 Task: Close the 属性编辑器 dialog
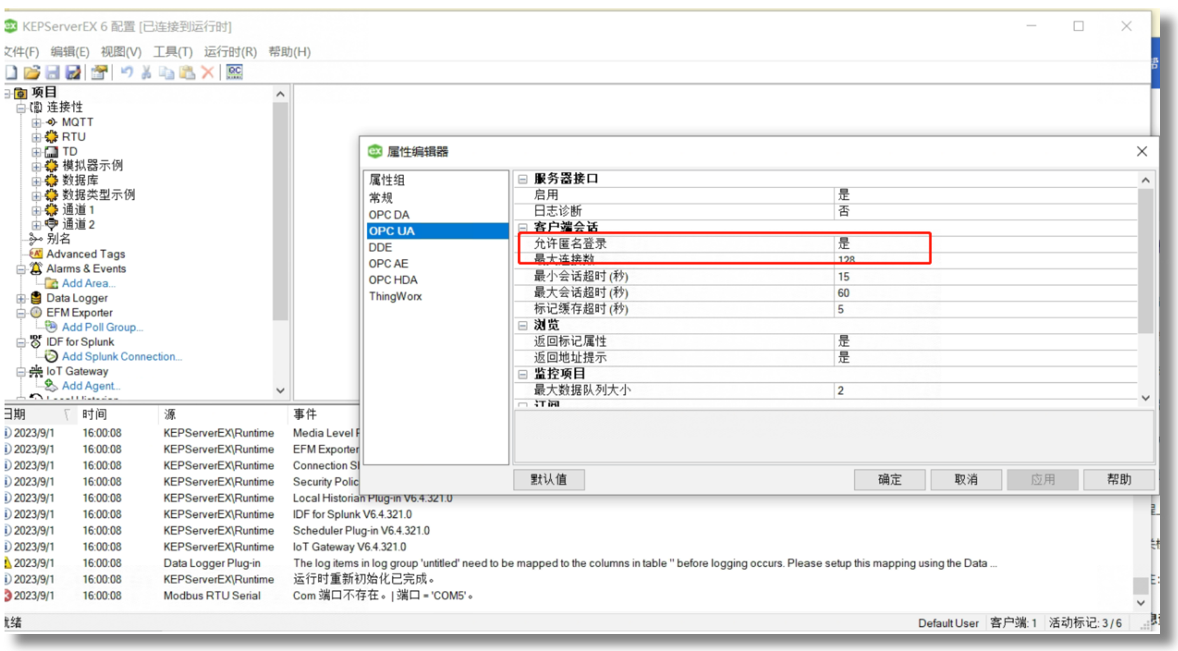pos(1142,151)
